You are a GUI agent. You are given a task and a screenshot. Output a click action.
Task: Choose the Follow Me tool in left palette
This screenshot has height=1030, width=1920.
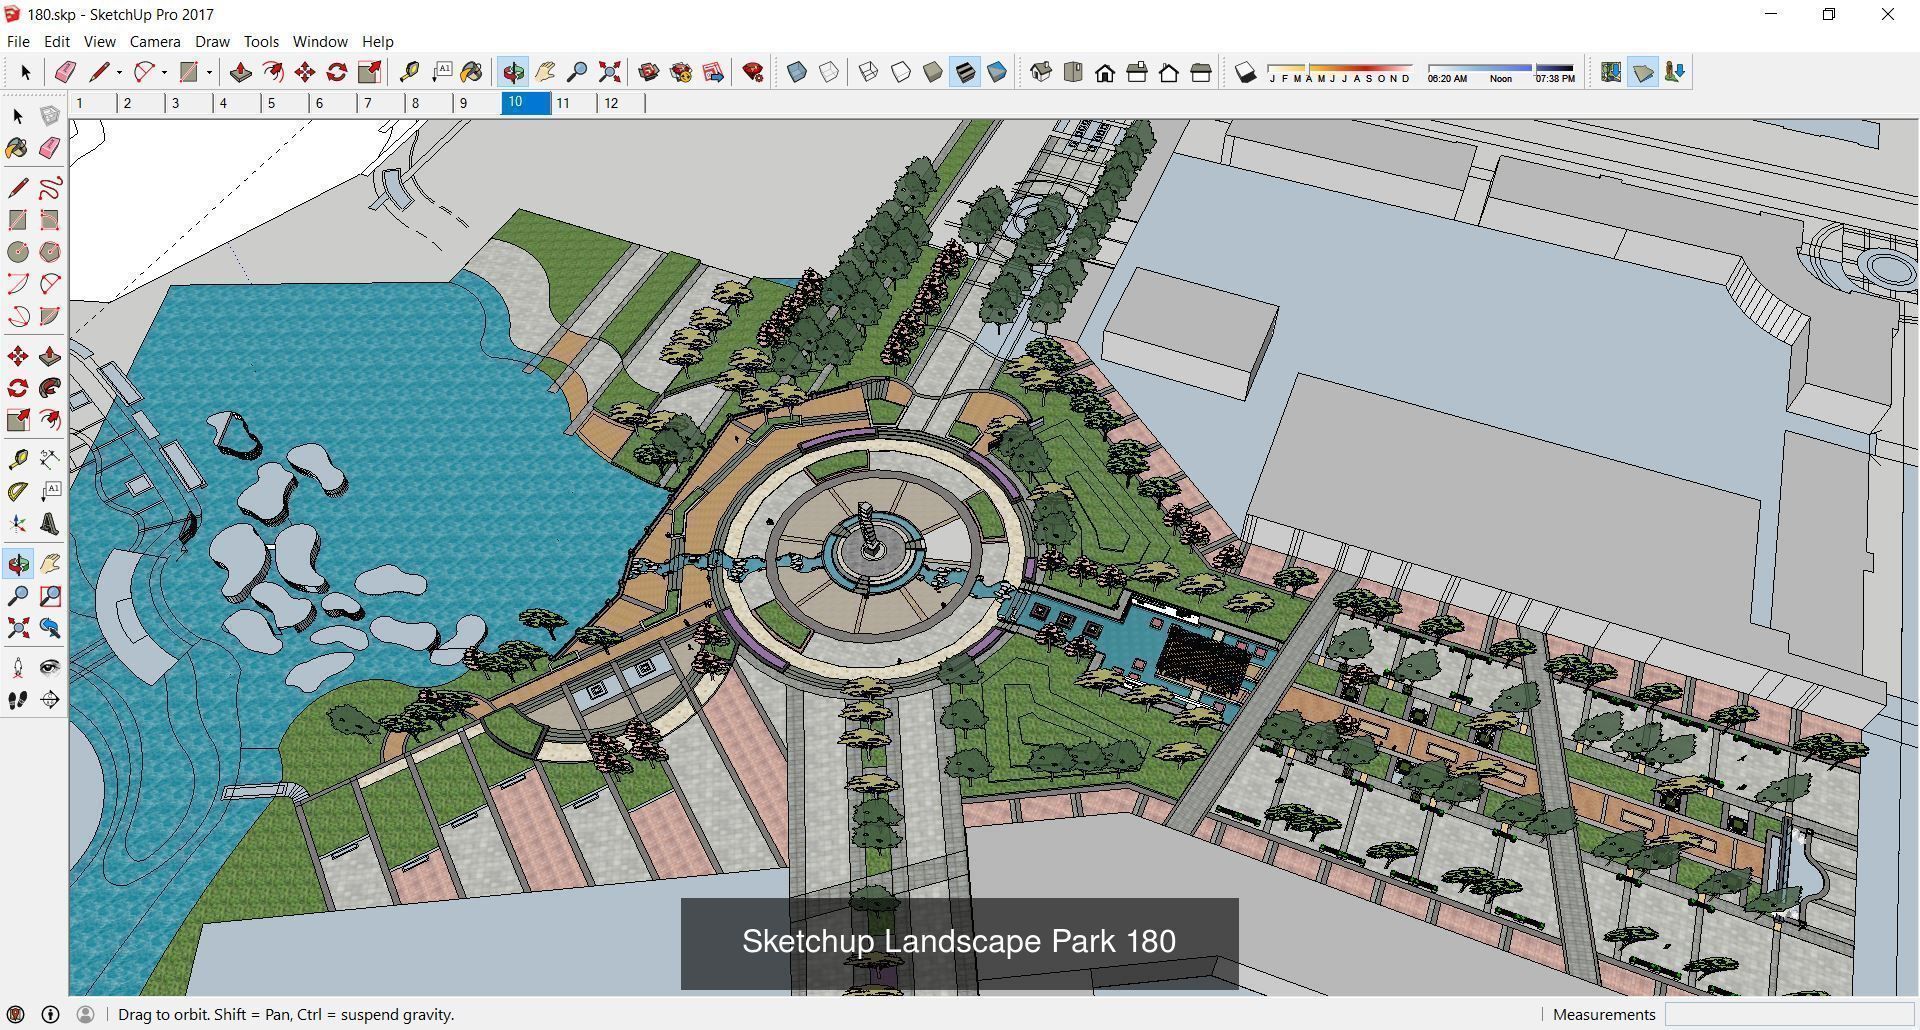(50, 388)
